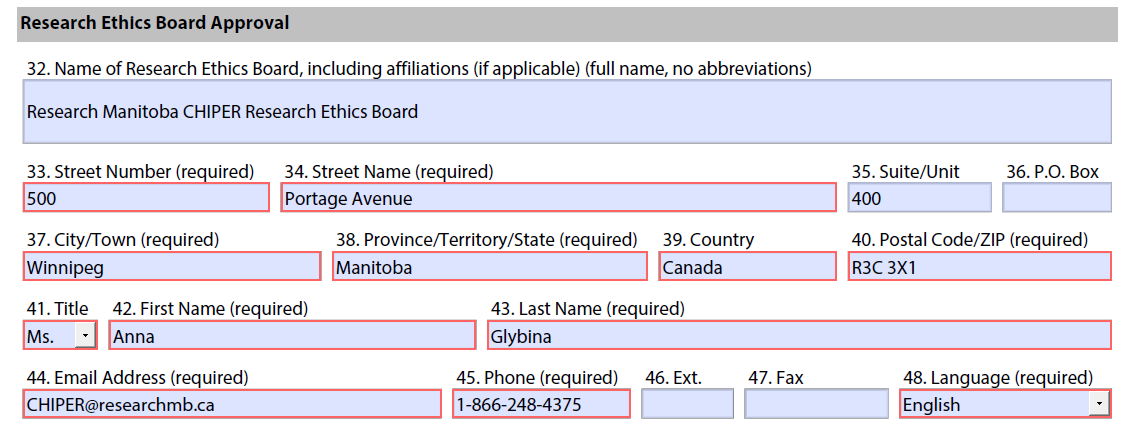1125x424 pixels.
Task: Click the empty Fax field
Action: point(816,404)
